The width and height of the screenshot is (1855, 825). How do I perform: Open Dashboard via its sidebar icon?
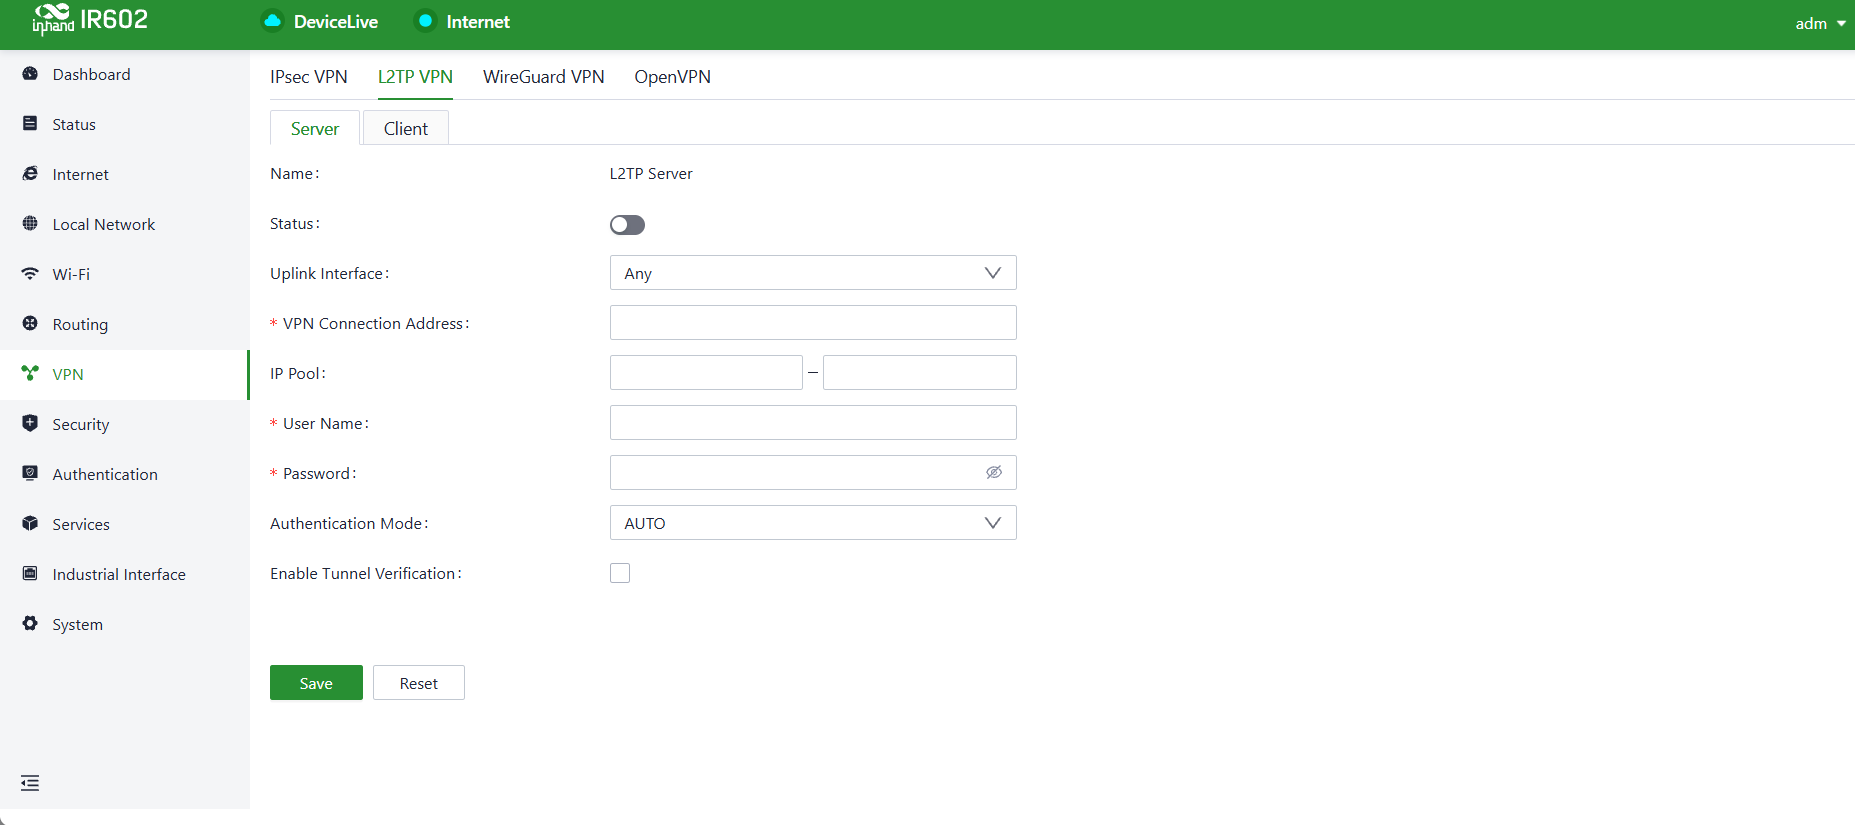point(30,74)
